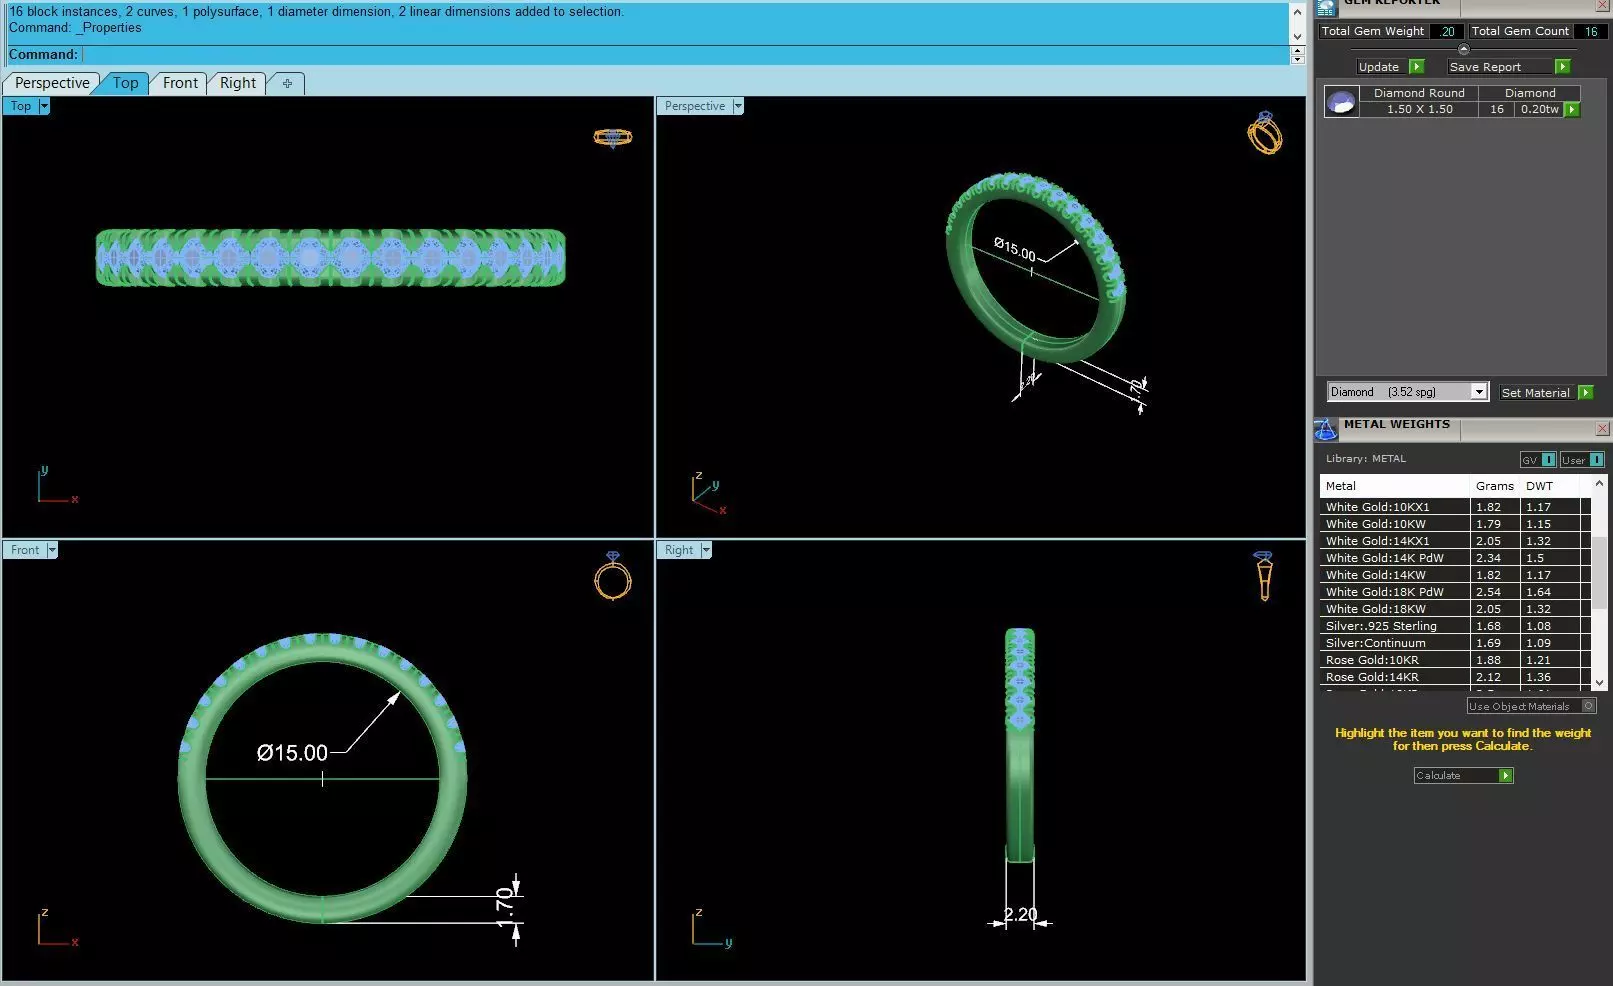Viewport: 1613px width, 986px height.
Task: Click ring icon in Perspective viewport corner
Action: pyautogui.click(x=1265, y=132)
